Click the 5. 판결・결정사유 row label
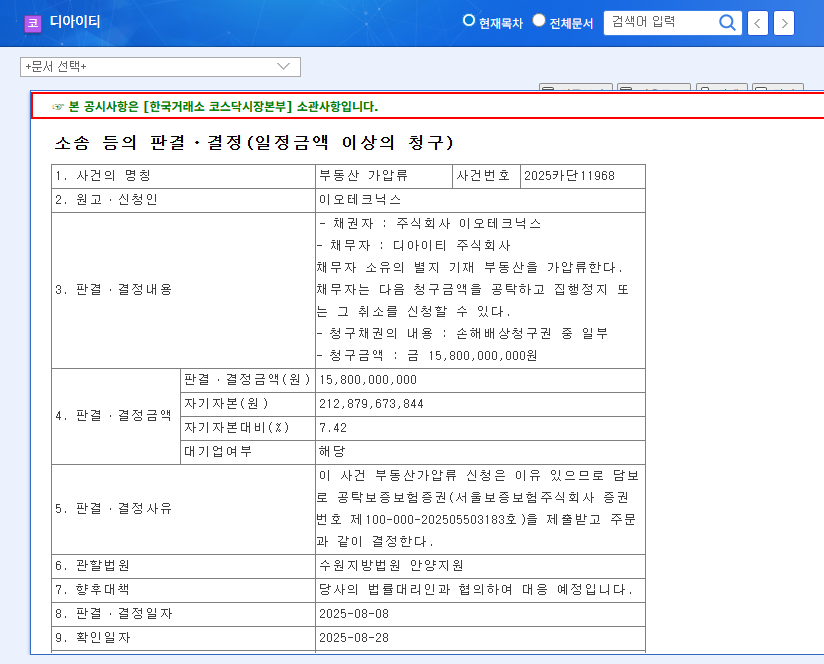This screenshot has width=824, height=664. click(x=114, y=509)
